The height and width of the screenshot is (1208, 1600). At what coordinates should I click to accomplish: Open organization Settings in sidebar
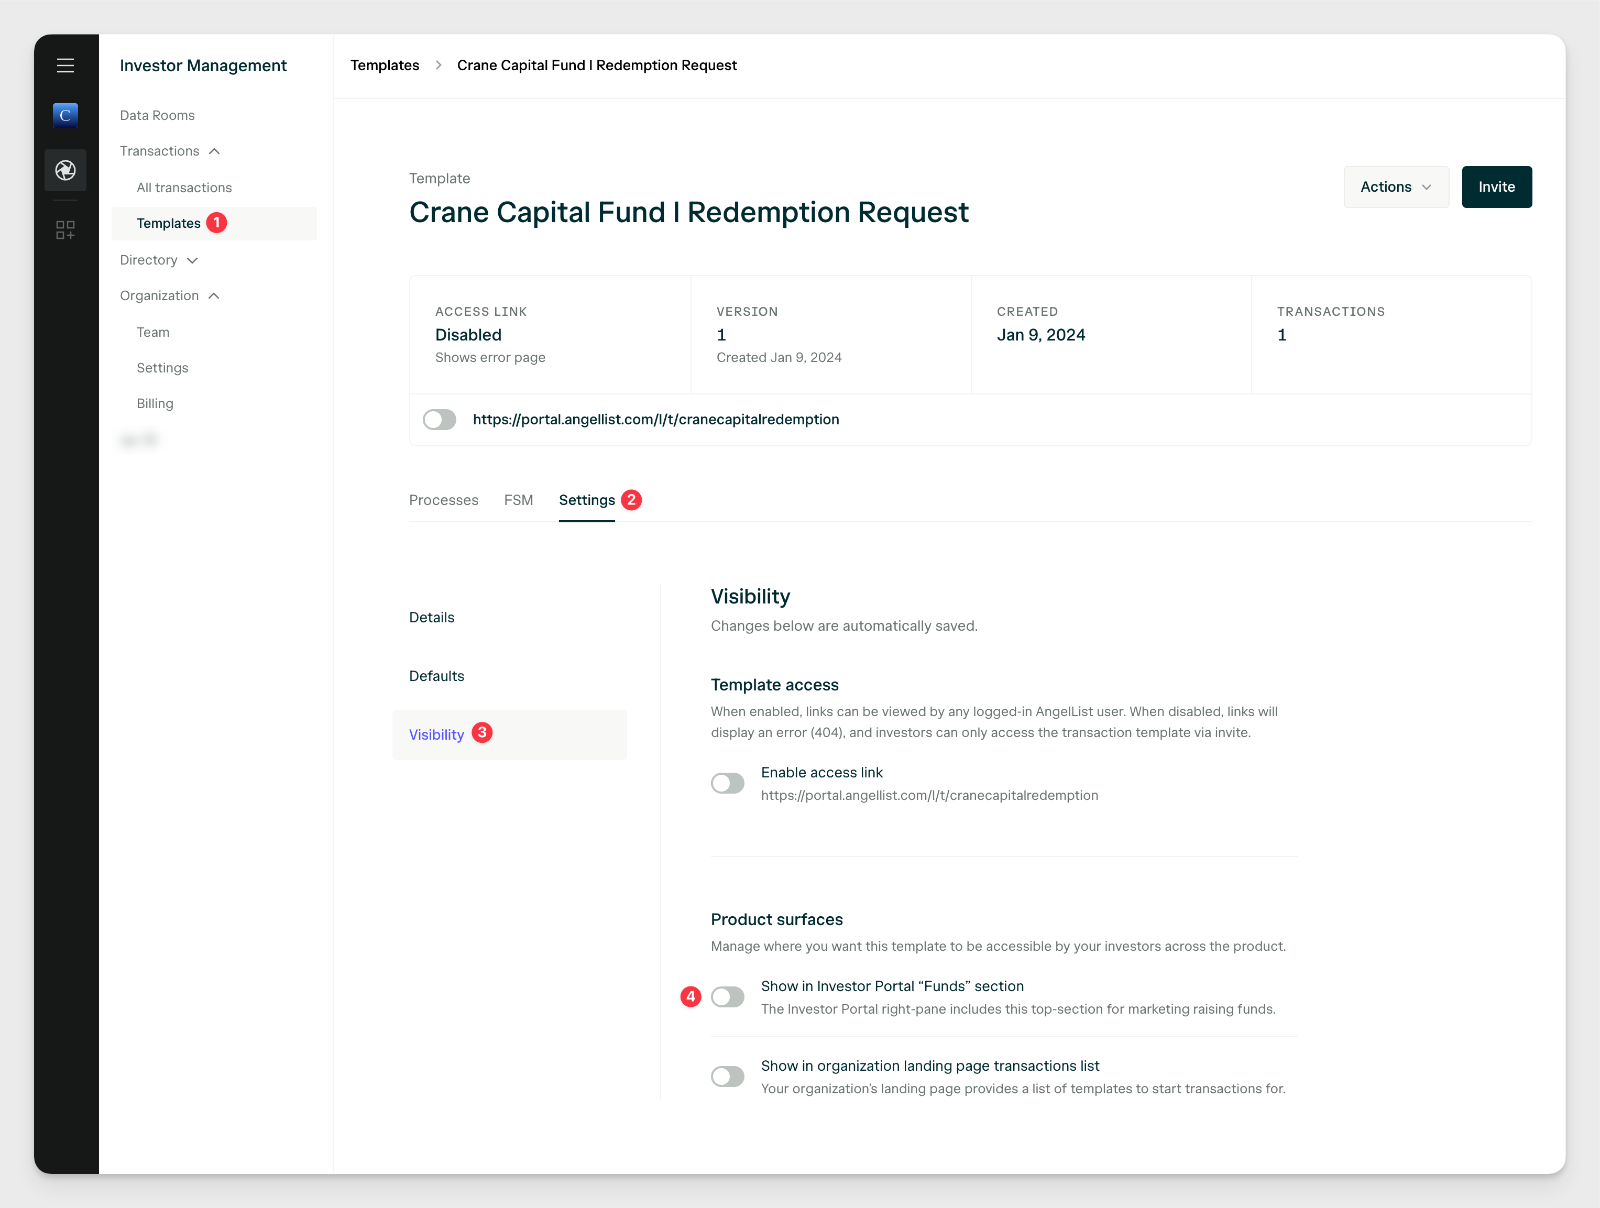click(163, 368)
